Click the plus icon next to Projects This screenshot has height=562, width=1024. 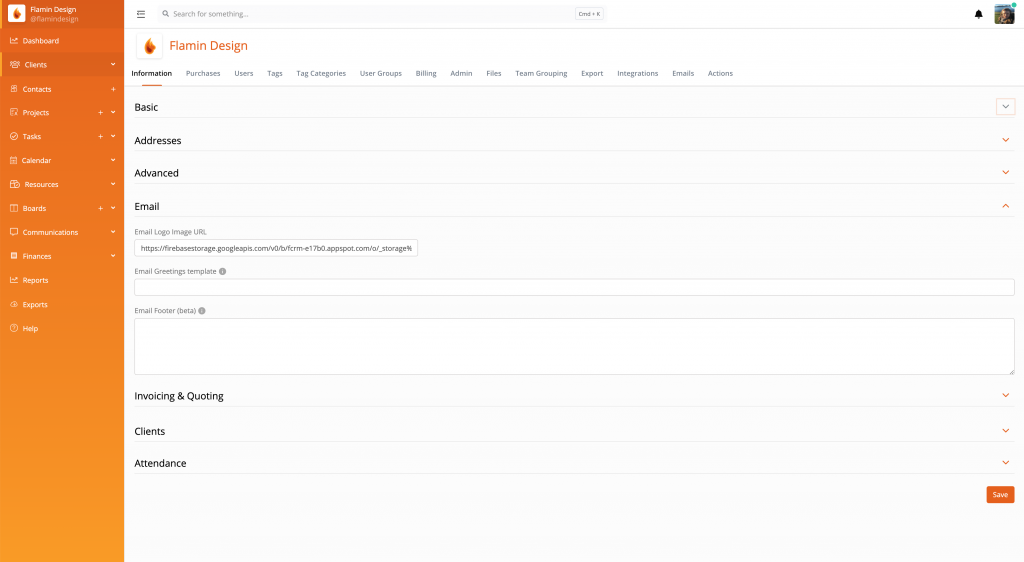tap(101, 113)
